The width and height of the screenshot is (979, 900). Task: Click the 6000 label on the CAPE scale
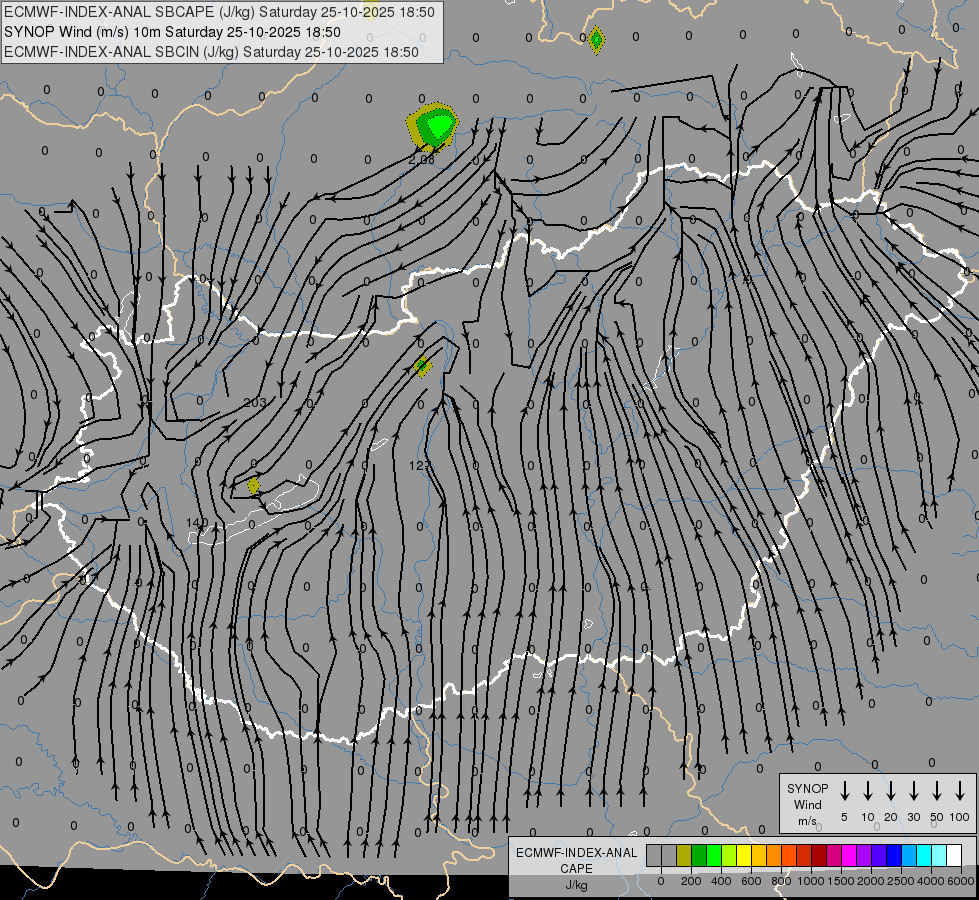click(960, 881)
